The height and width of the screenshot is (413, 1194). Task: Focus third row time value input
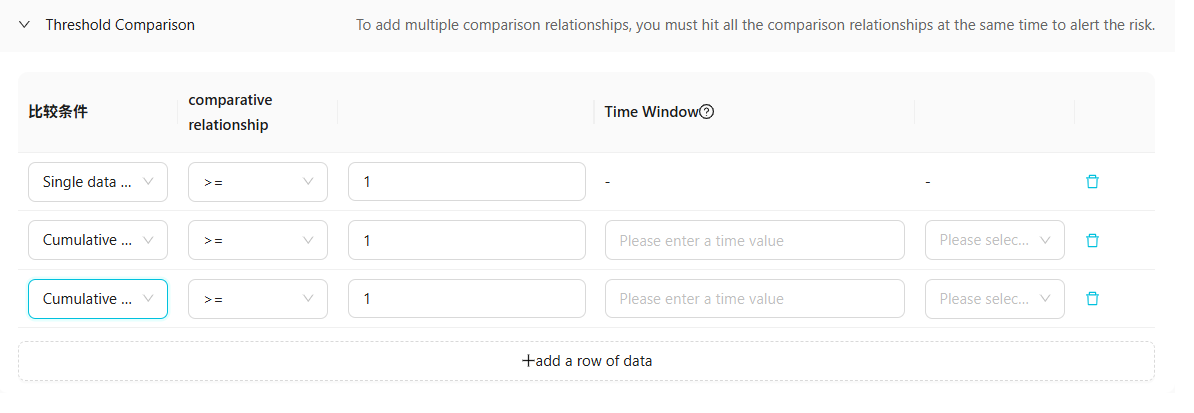point(754,298)
